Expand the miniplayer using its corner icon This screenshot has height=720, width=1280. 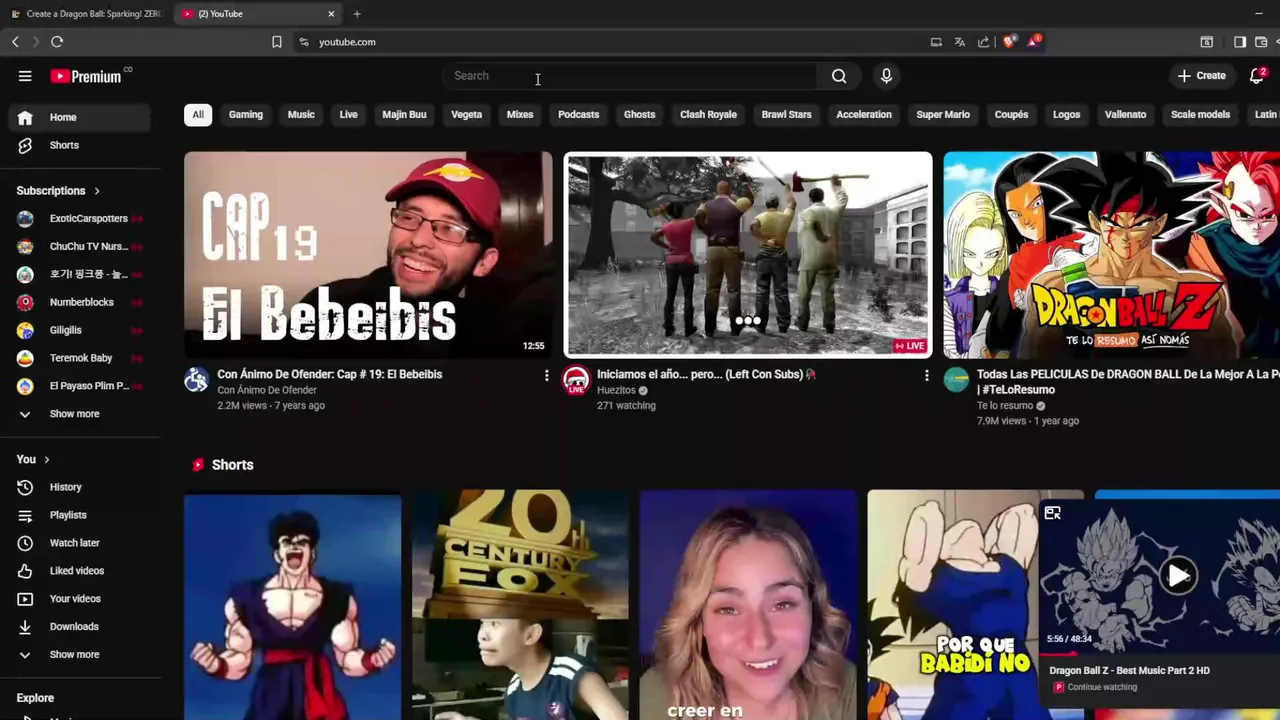tap(1052, 513)
